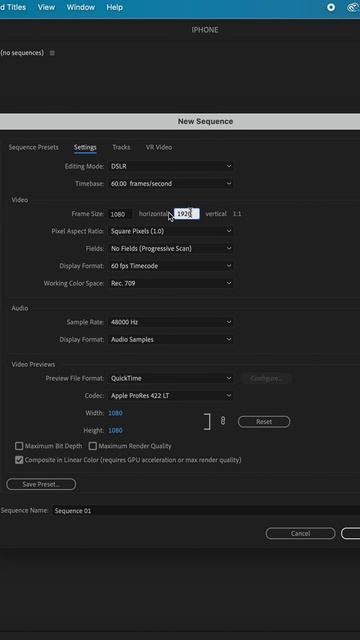Open the Sample Rate dropdown
This screenshot has width=360, height=640.
click(171, 322)
